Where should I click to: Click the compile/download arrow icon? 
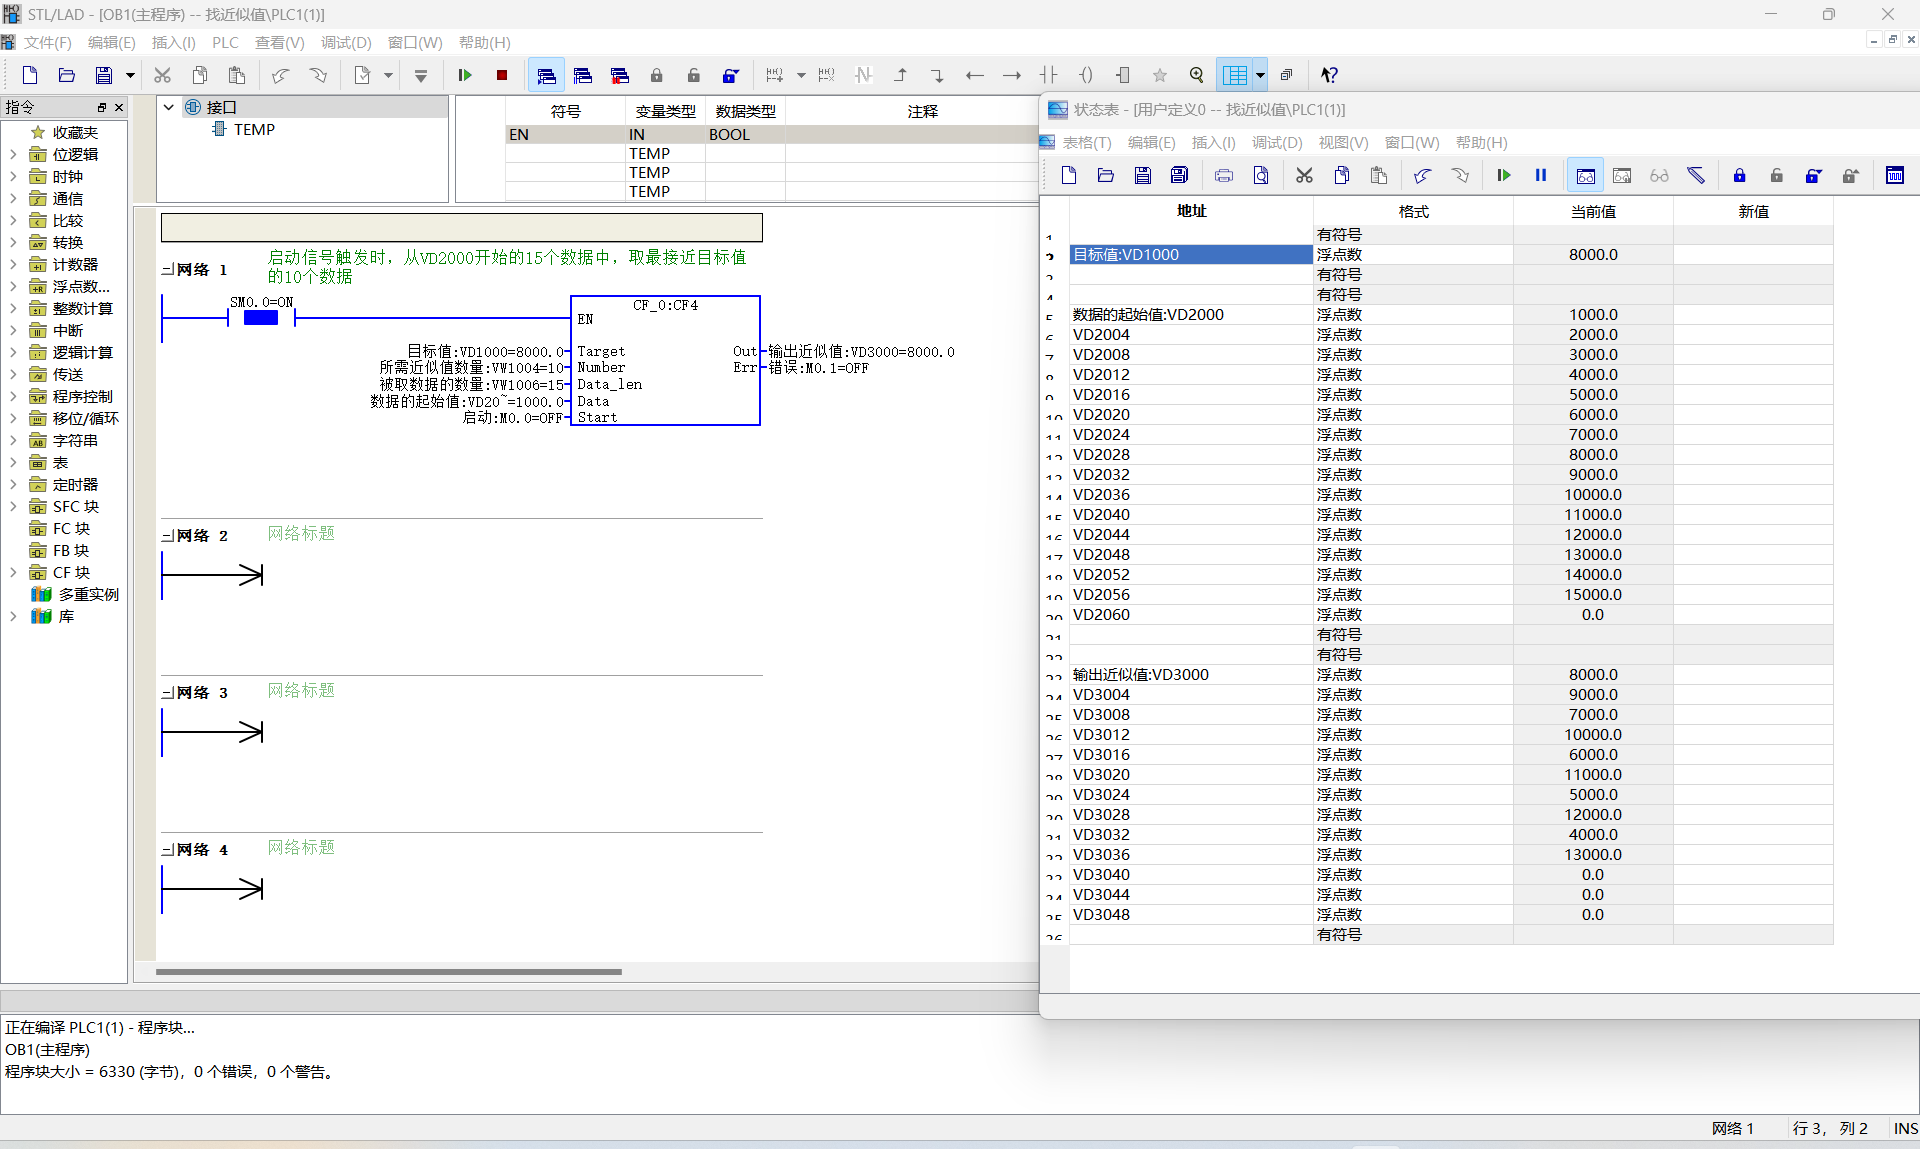pos(421,75)
